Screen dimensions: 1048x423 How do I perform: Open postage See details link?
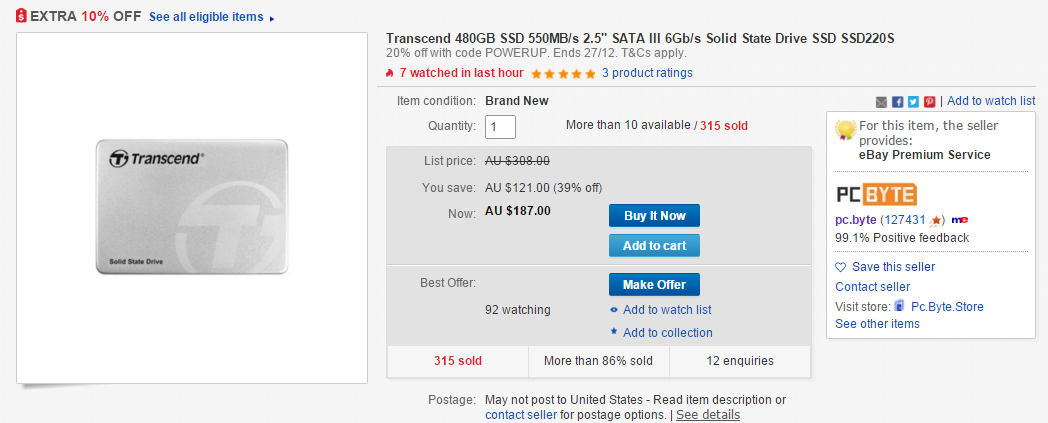pyautogui.click(x=708, y=415)
